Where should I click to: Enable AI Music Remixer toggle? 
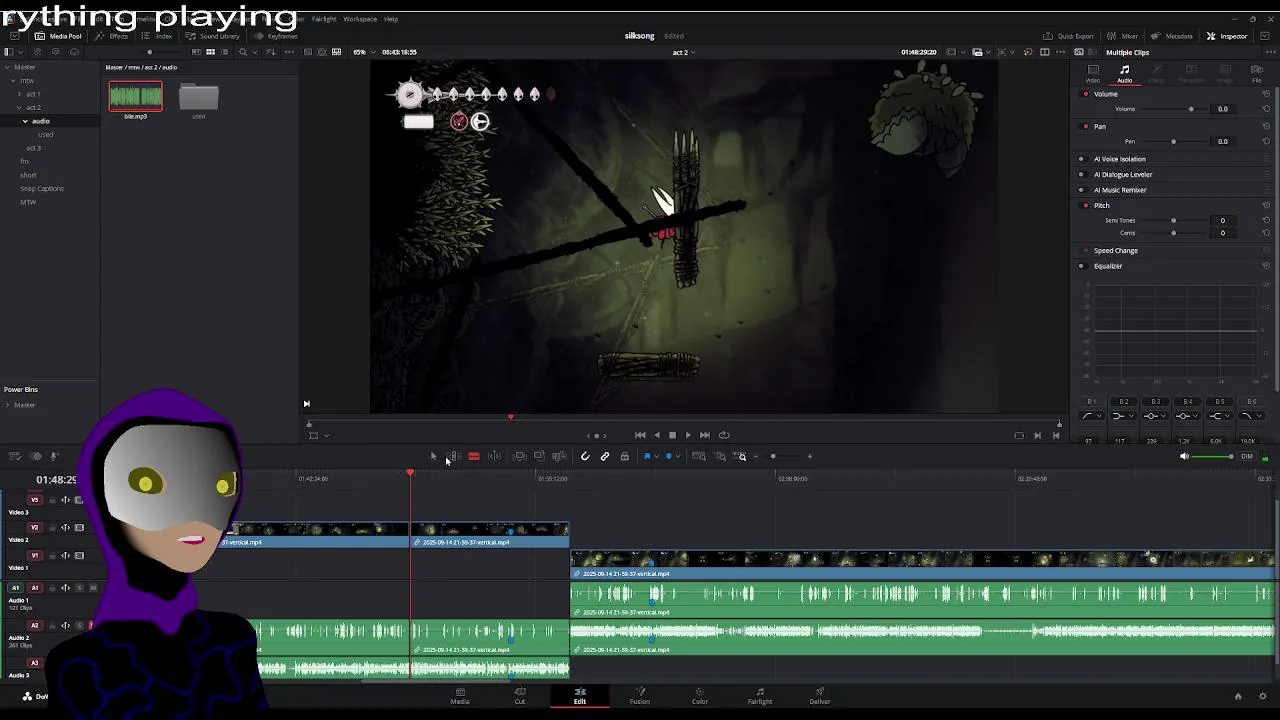(1081, 190)
